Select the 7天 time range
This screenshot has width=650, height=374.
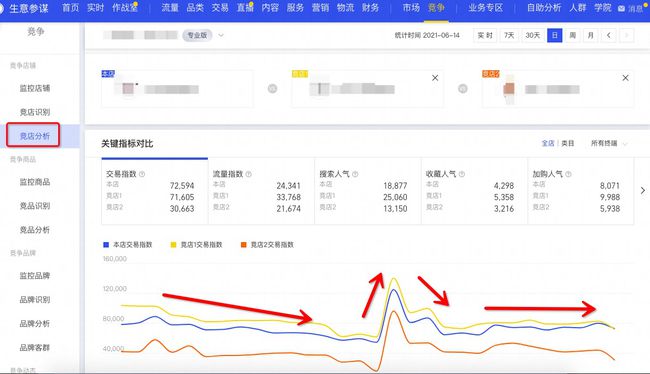point(509,35)
